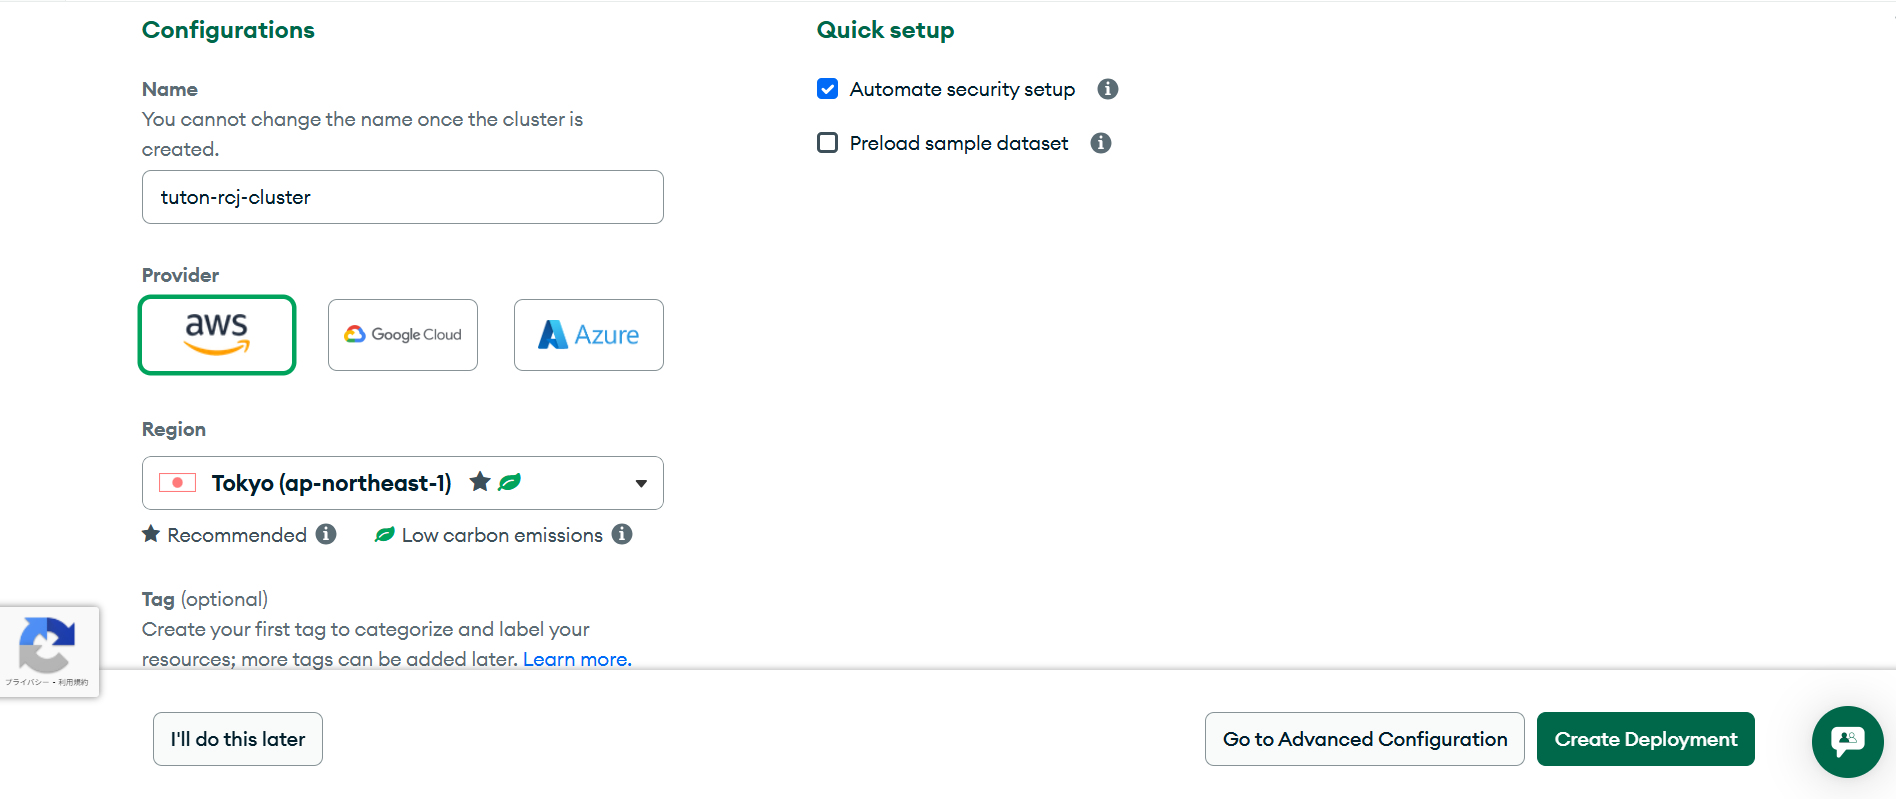This screenshot has width=1896, height=799.
Task: Choose Azure as provider
Action: coord(589,335)
